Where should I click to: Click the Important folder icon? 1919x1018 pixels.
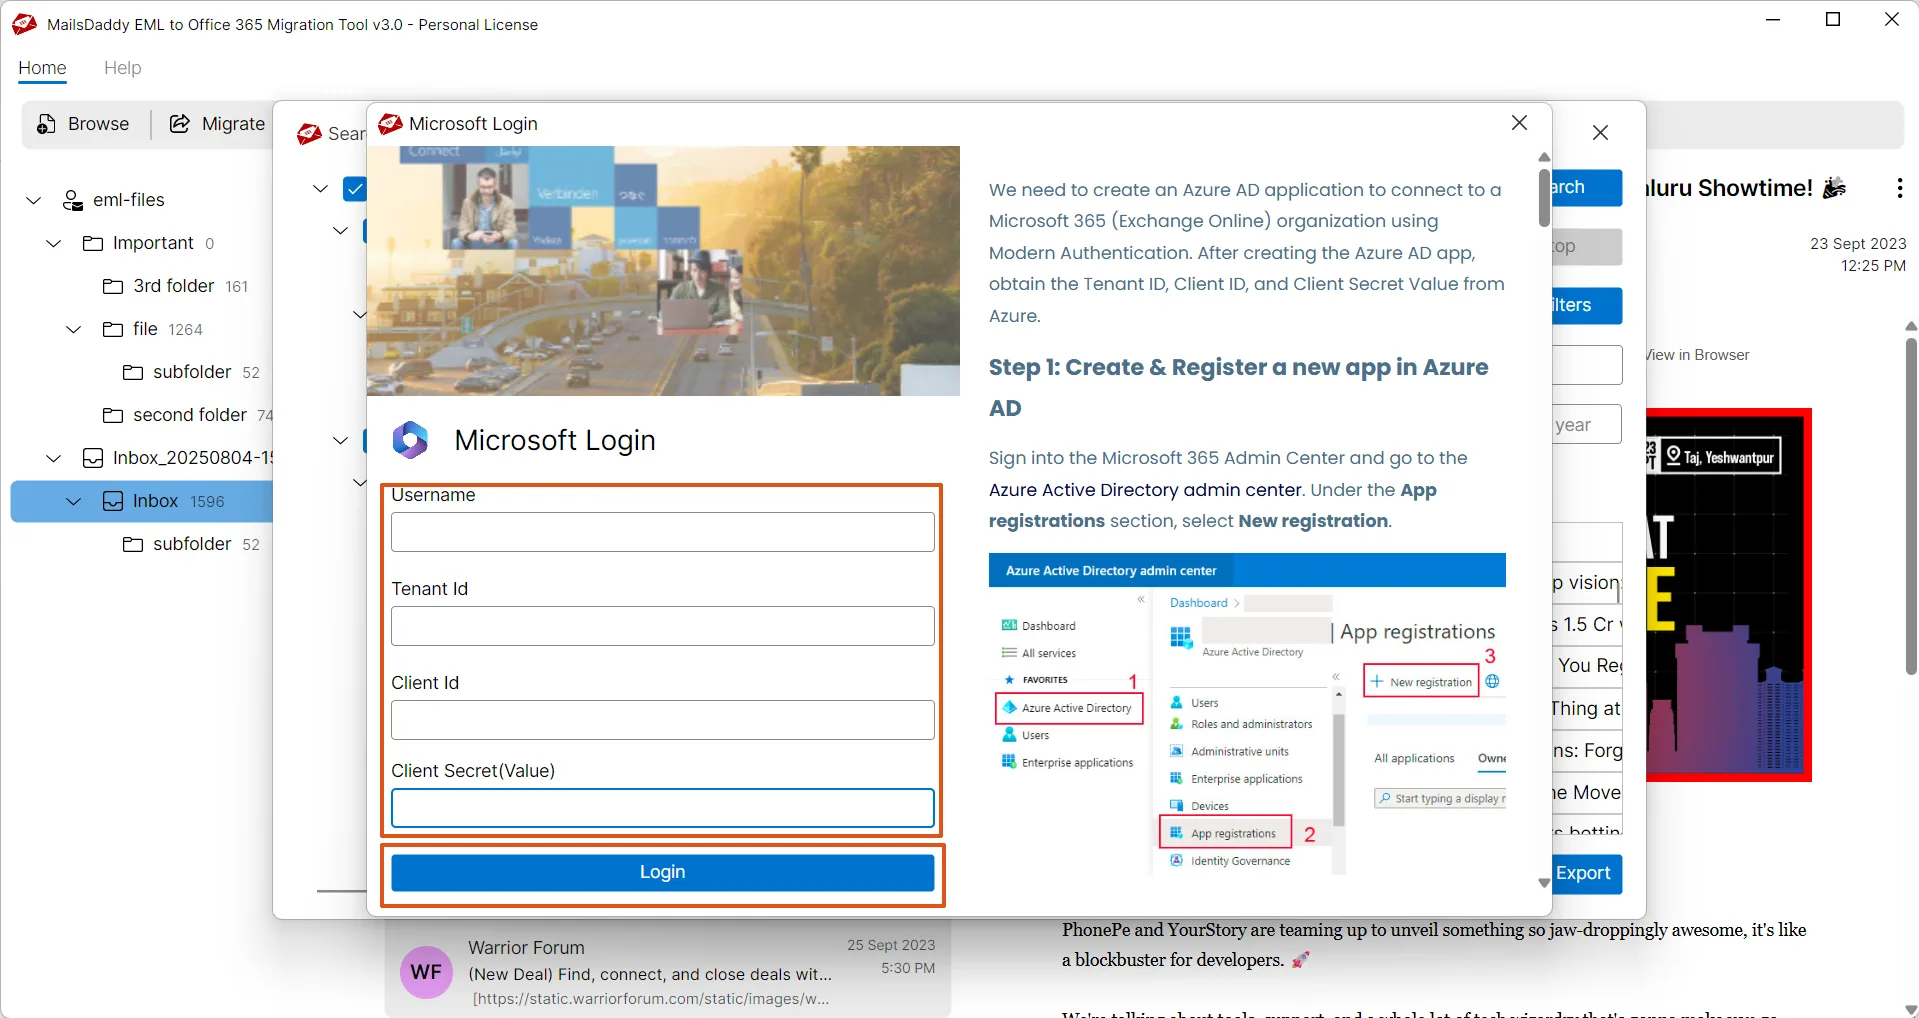click(x=91, y=242)
